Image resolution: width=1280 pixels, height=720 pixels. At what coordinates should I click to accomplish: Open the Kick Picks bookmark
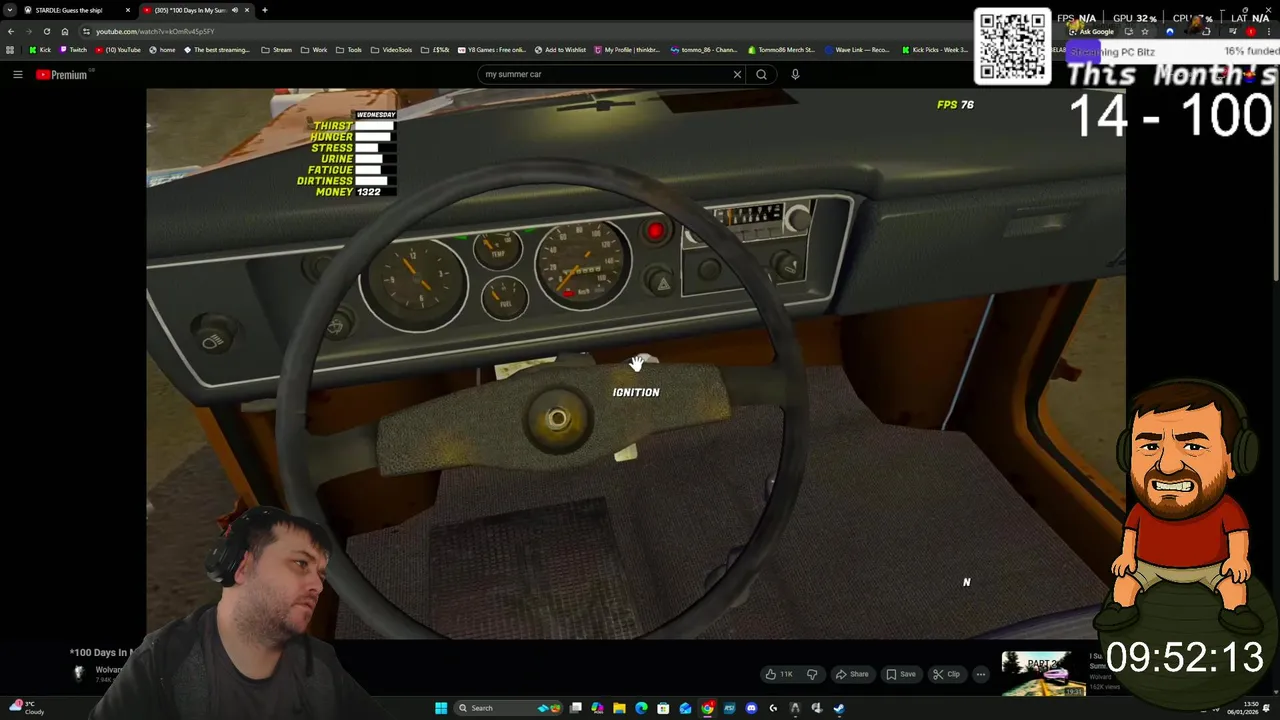[x=935, y=50]
